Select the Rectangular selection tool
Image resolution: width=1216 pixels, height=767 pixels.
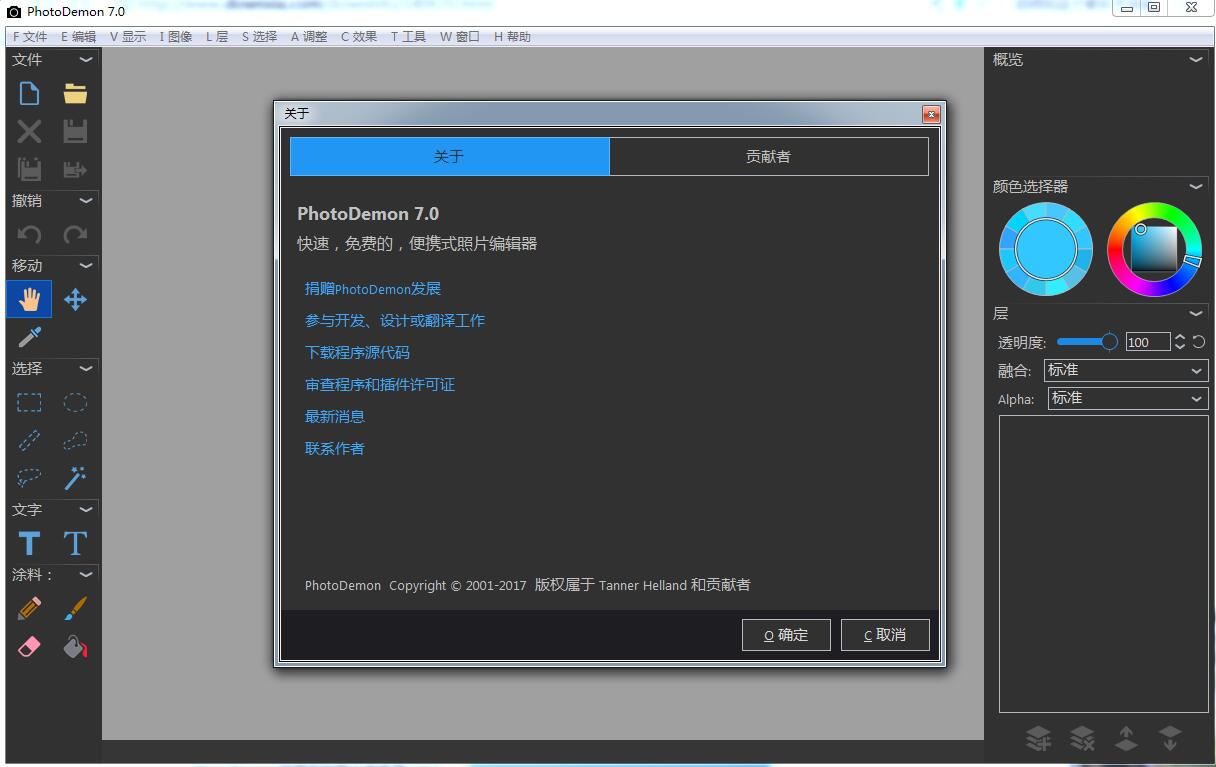30,403
